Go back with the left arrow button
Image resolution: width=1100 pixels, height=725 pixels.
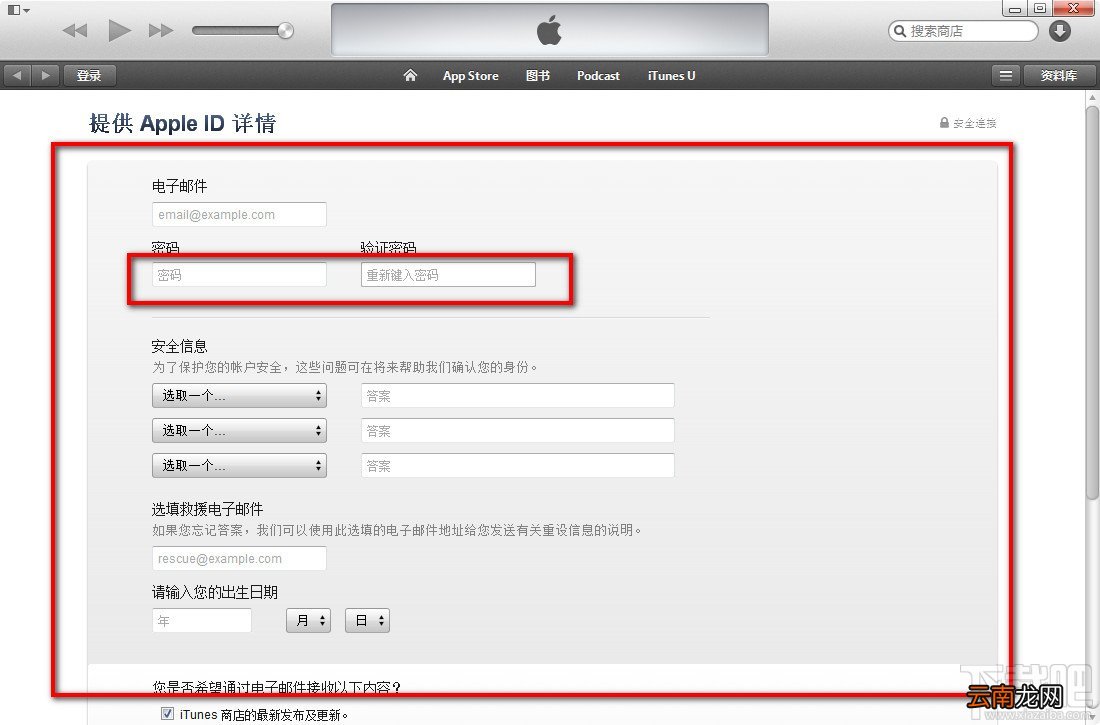[x=18, y=75]
